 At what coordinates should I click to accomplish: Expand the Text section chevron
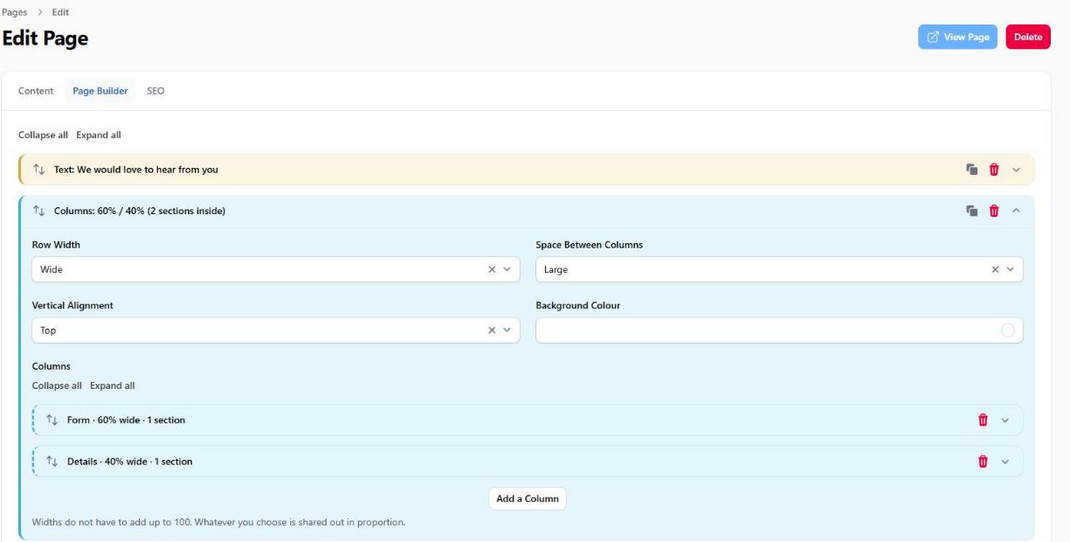click(x=1016, y=170)
